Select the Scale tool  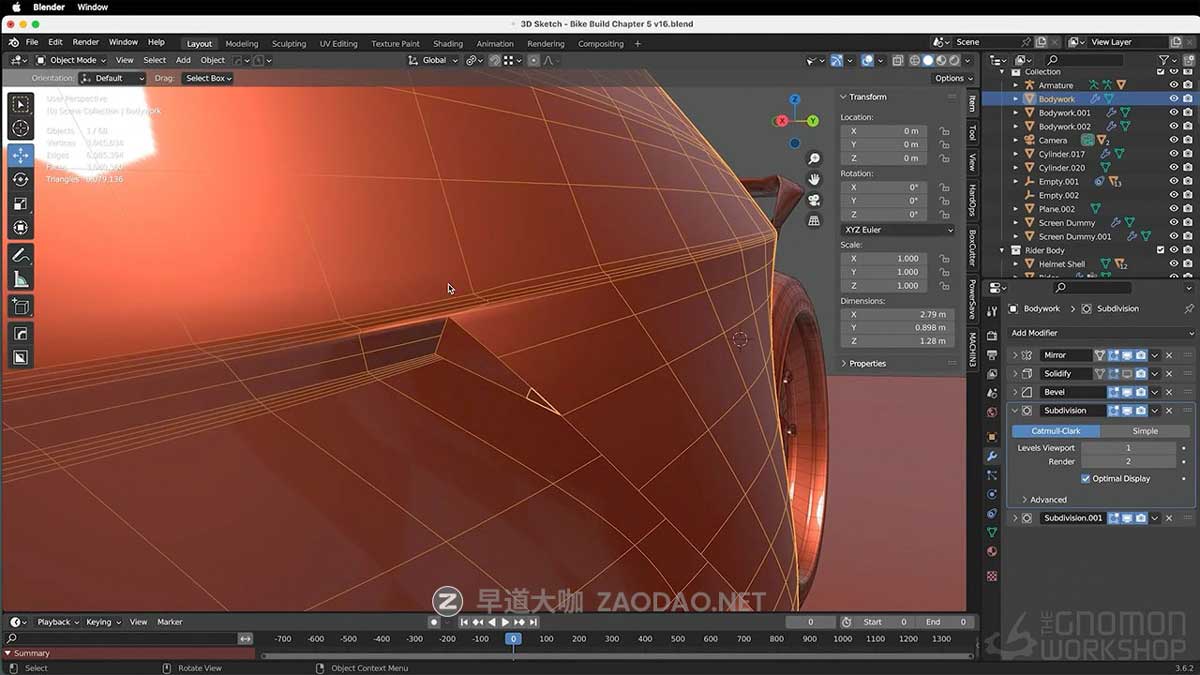[x=21, y=203]
